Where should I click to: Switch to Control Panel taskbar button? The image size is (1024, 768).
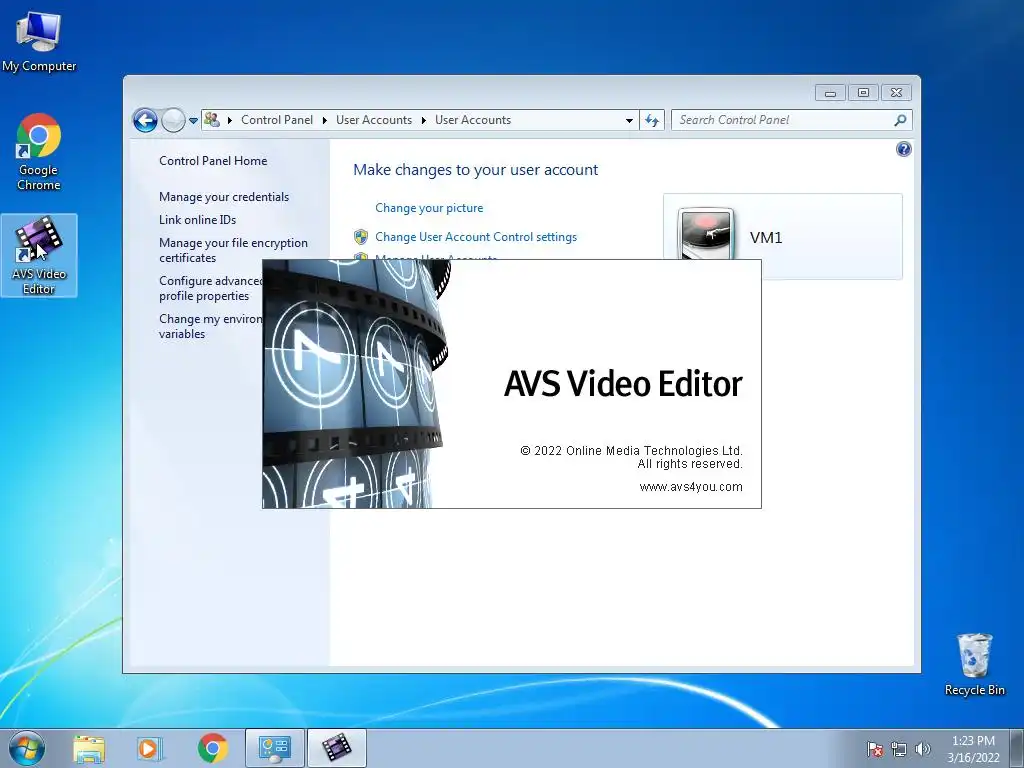tap(275, 748)
